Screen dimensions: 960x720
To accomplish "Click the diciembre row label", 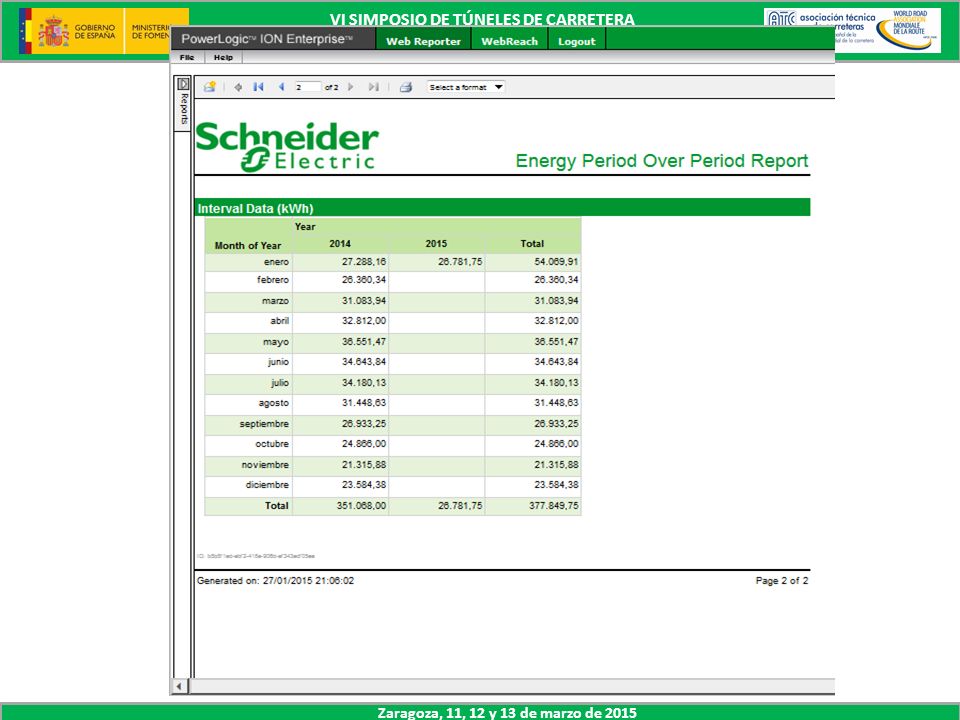I will tap(267, 485).
